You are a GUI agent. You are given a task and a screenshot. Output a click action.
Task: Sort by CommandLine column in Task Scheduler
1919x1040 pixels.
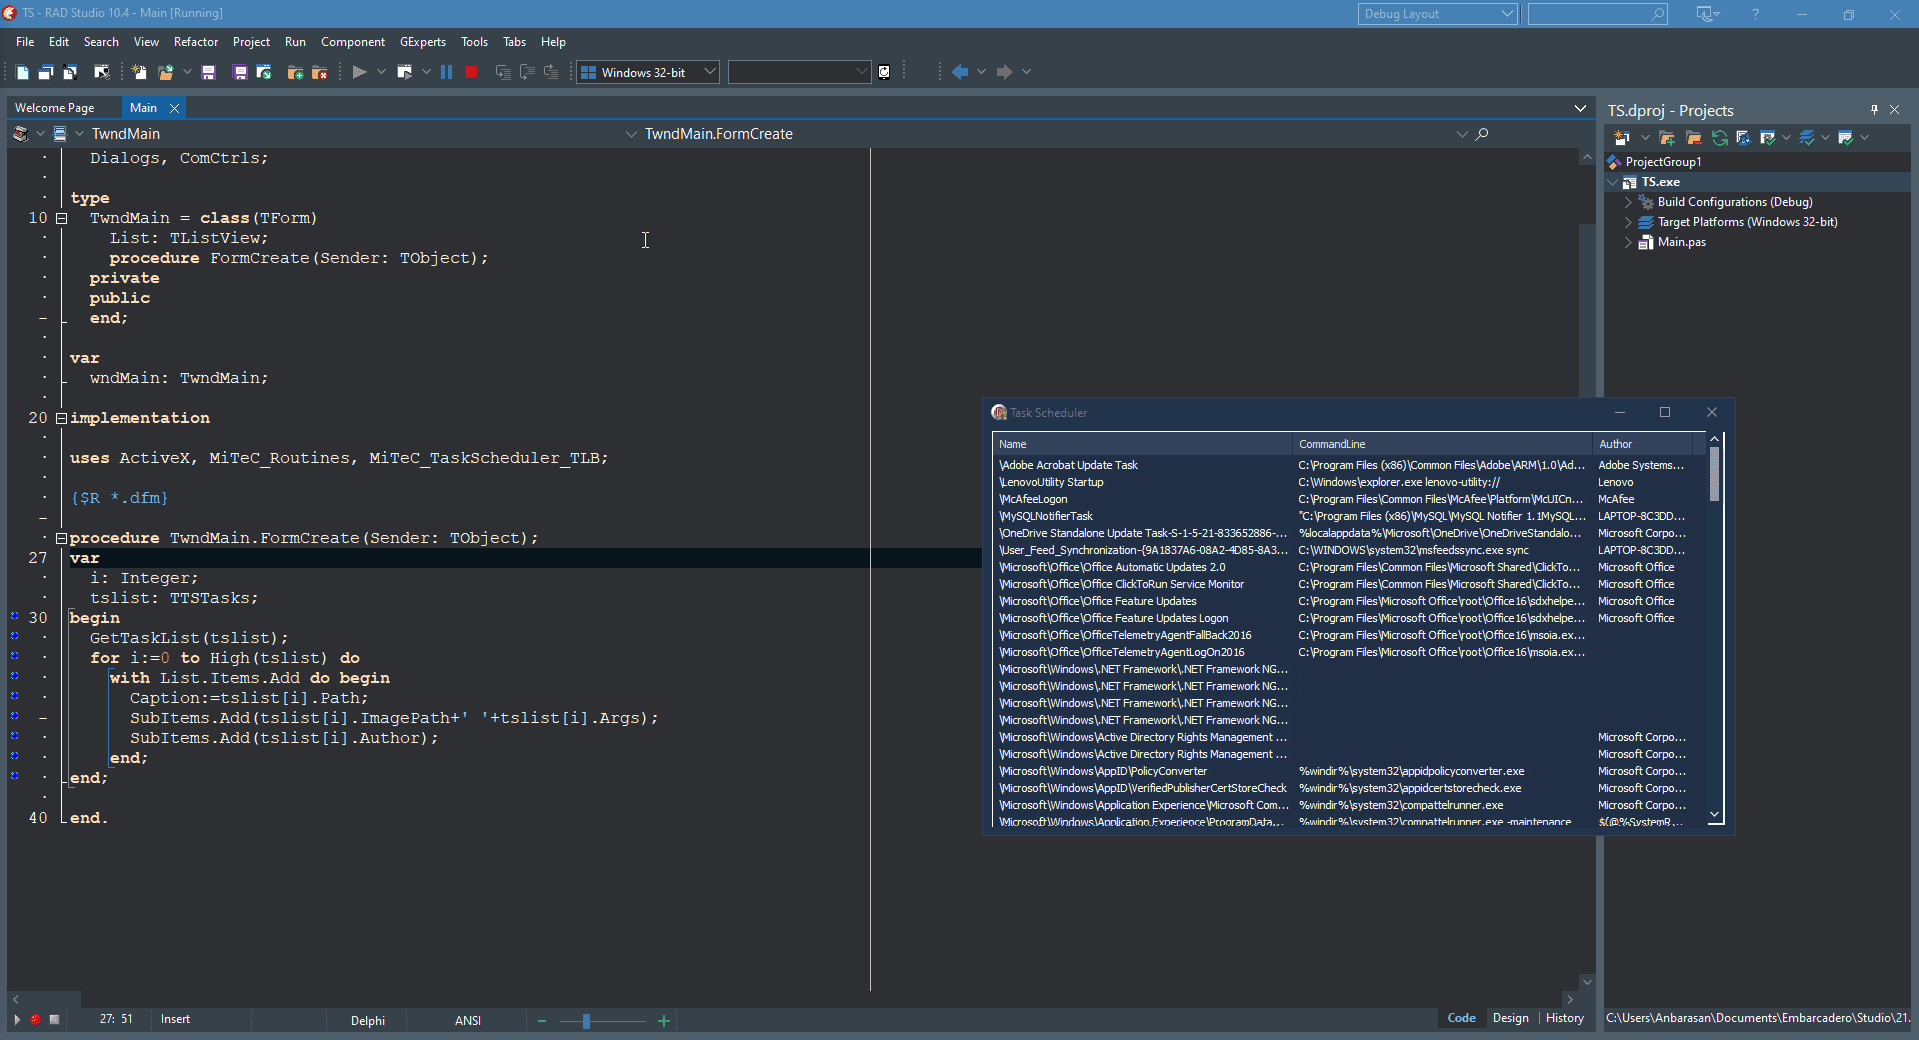pyautogui.click(x=1442, y=444)
